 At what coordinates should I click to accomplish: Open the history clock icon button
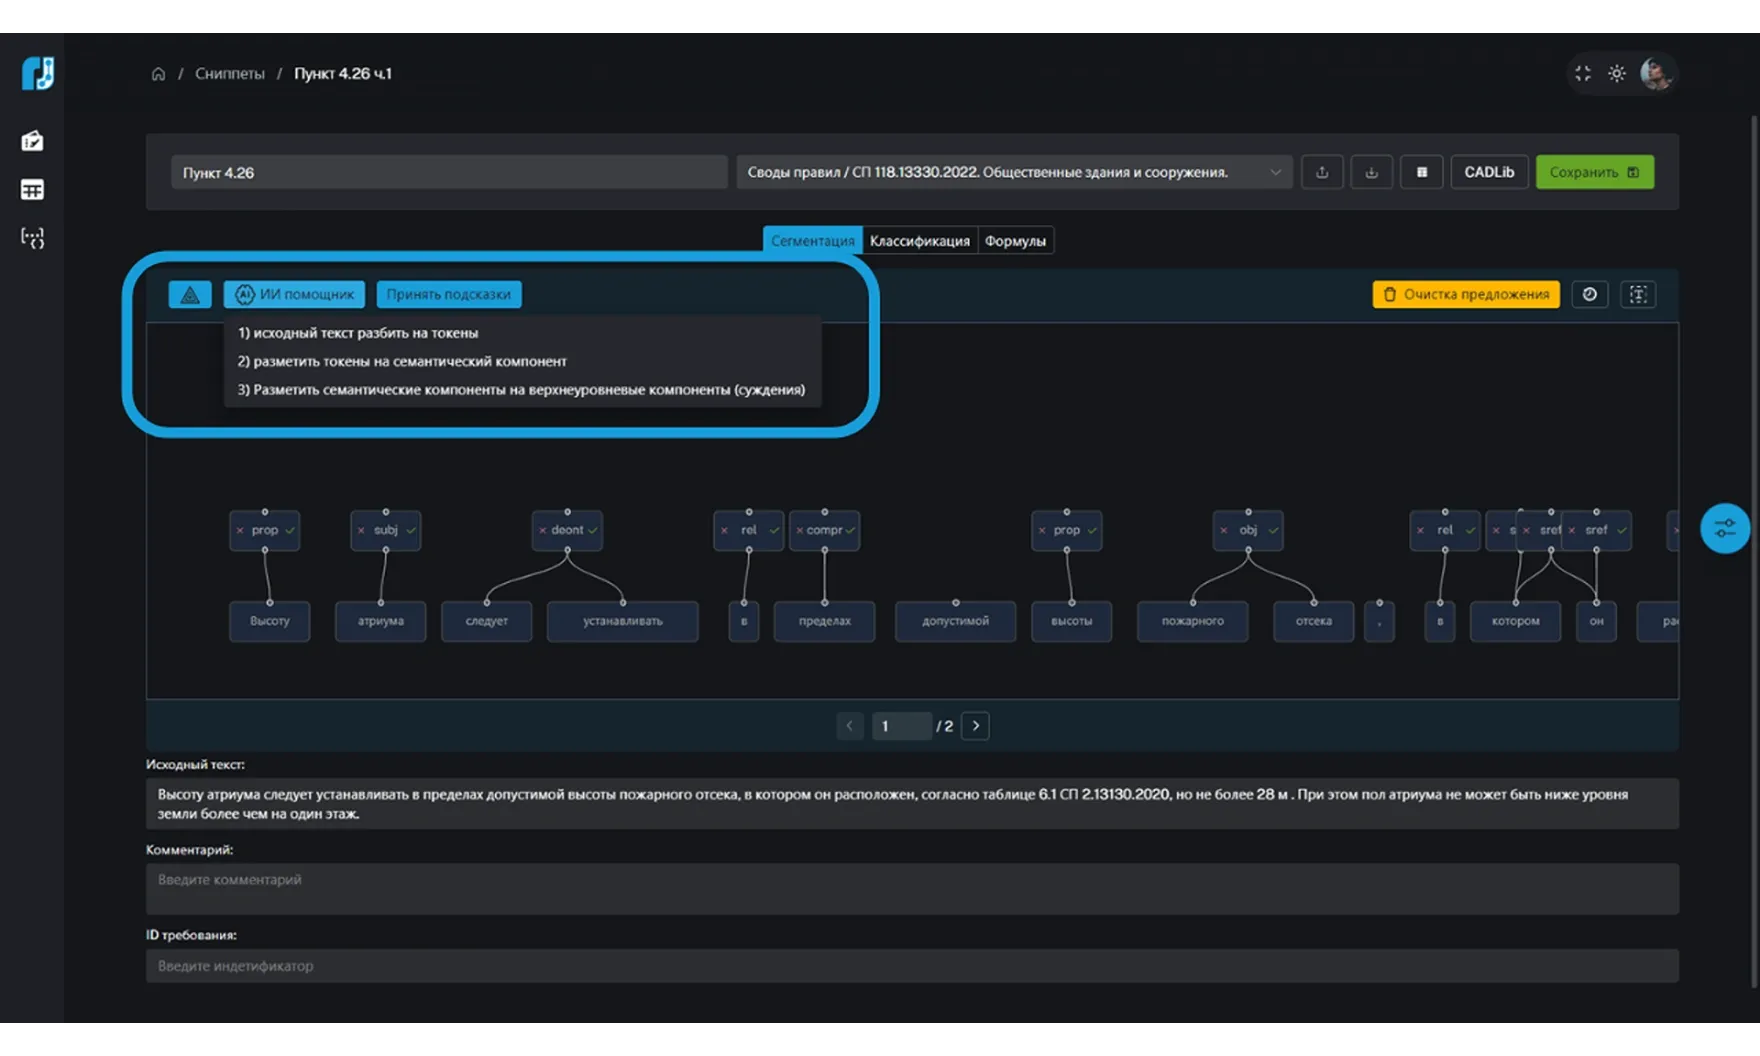1589,294
